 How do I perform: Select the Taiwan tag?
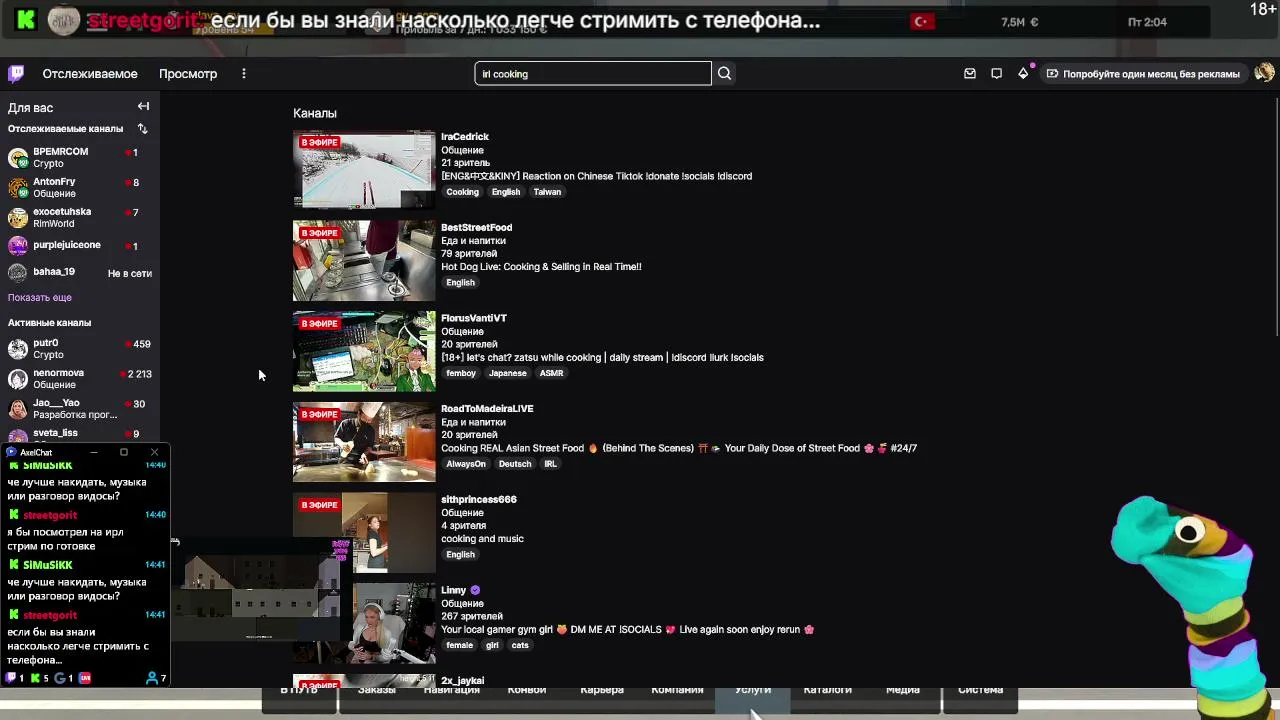pyautogui.click(x=547, y=192)
